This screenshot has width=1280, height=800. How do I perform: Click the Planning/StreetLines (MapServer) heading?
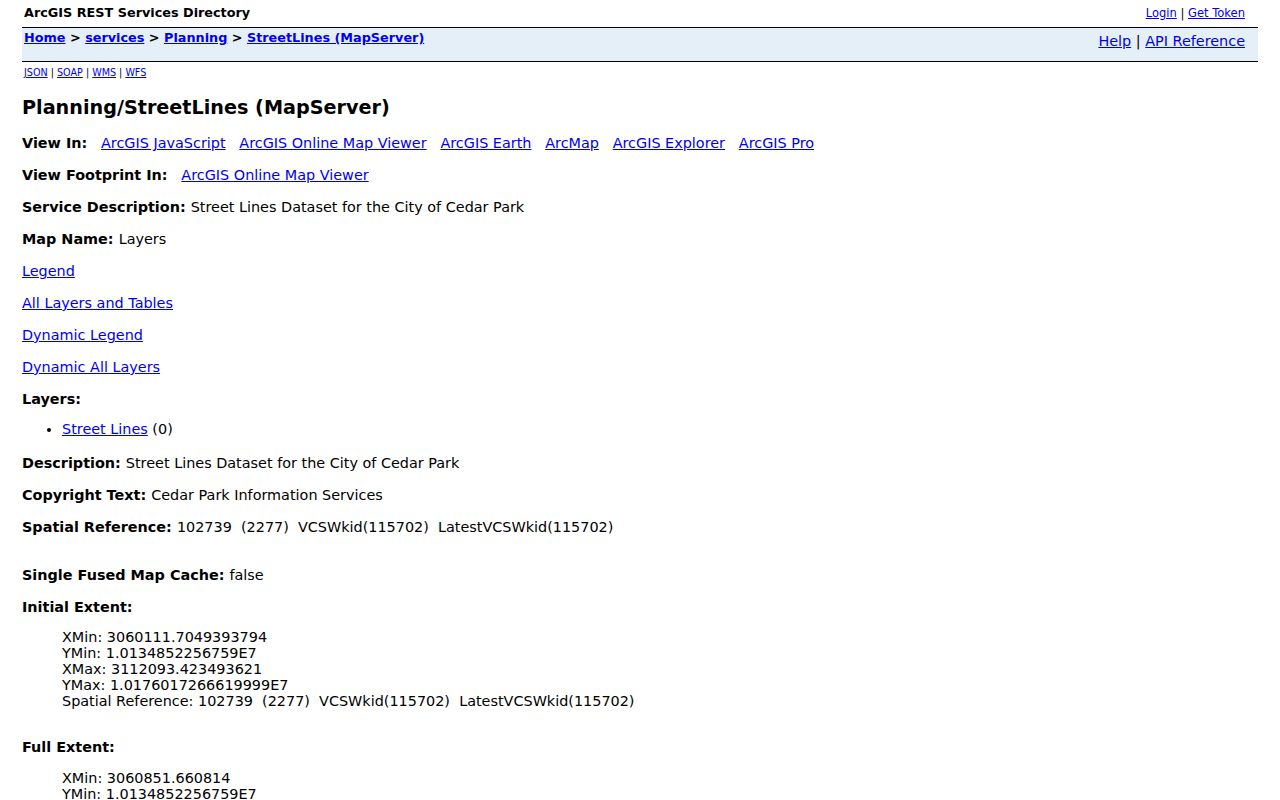pos(206,107)
